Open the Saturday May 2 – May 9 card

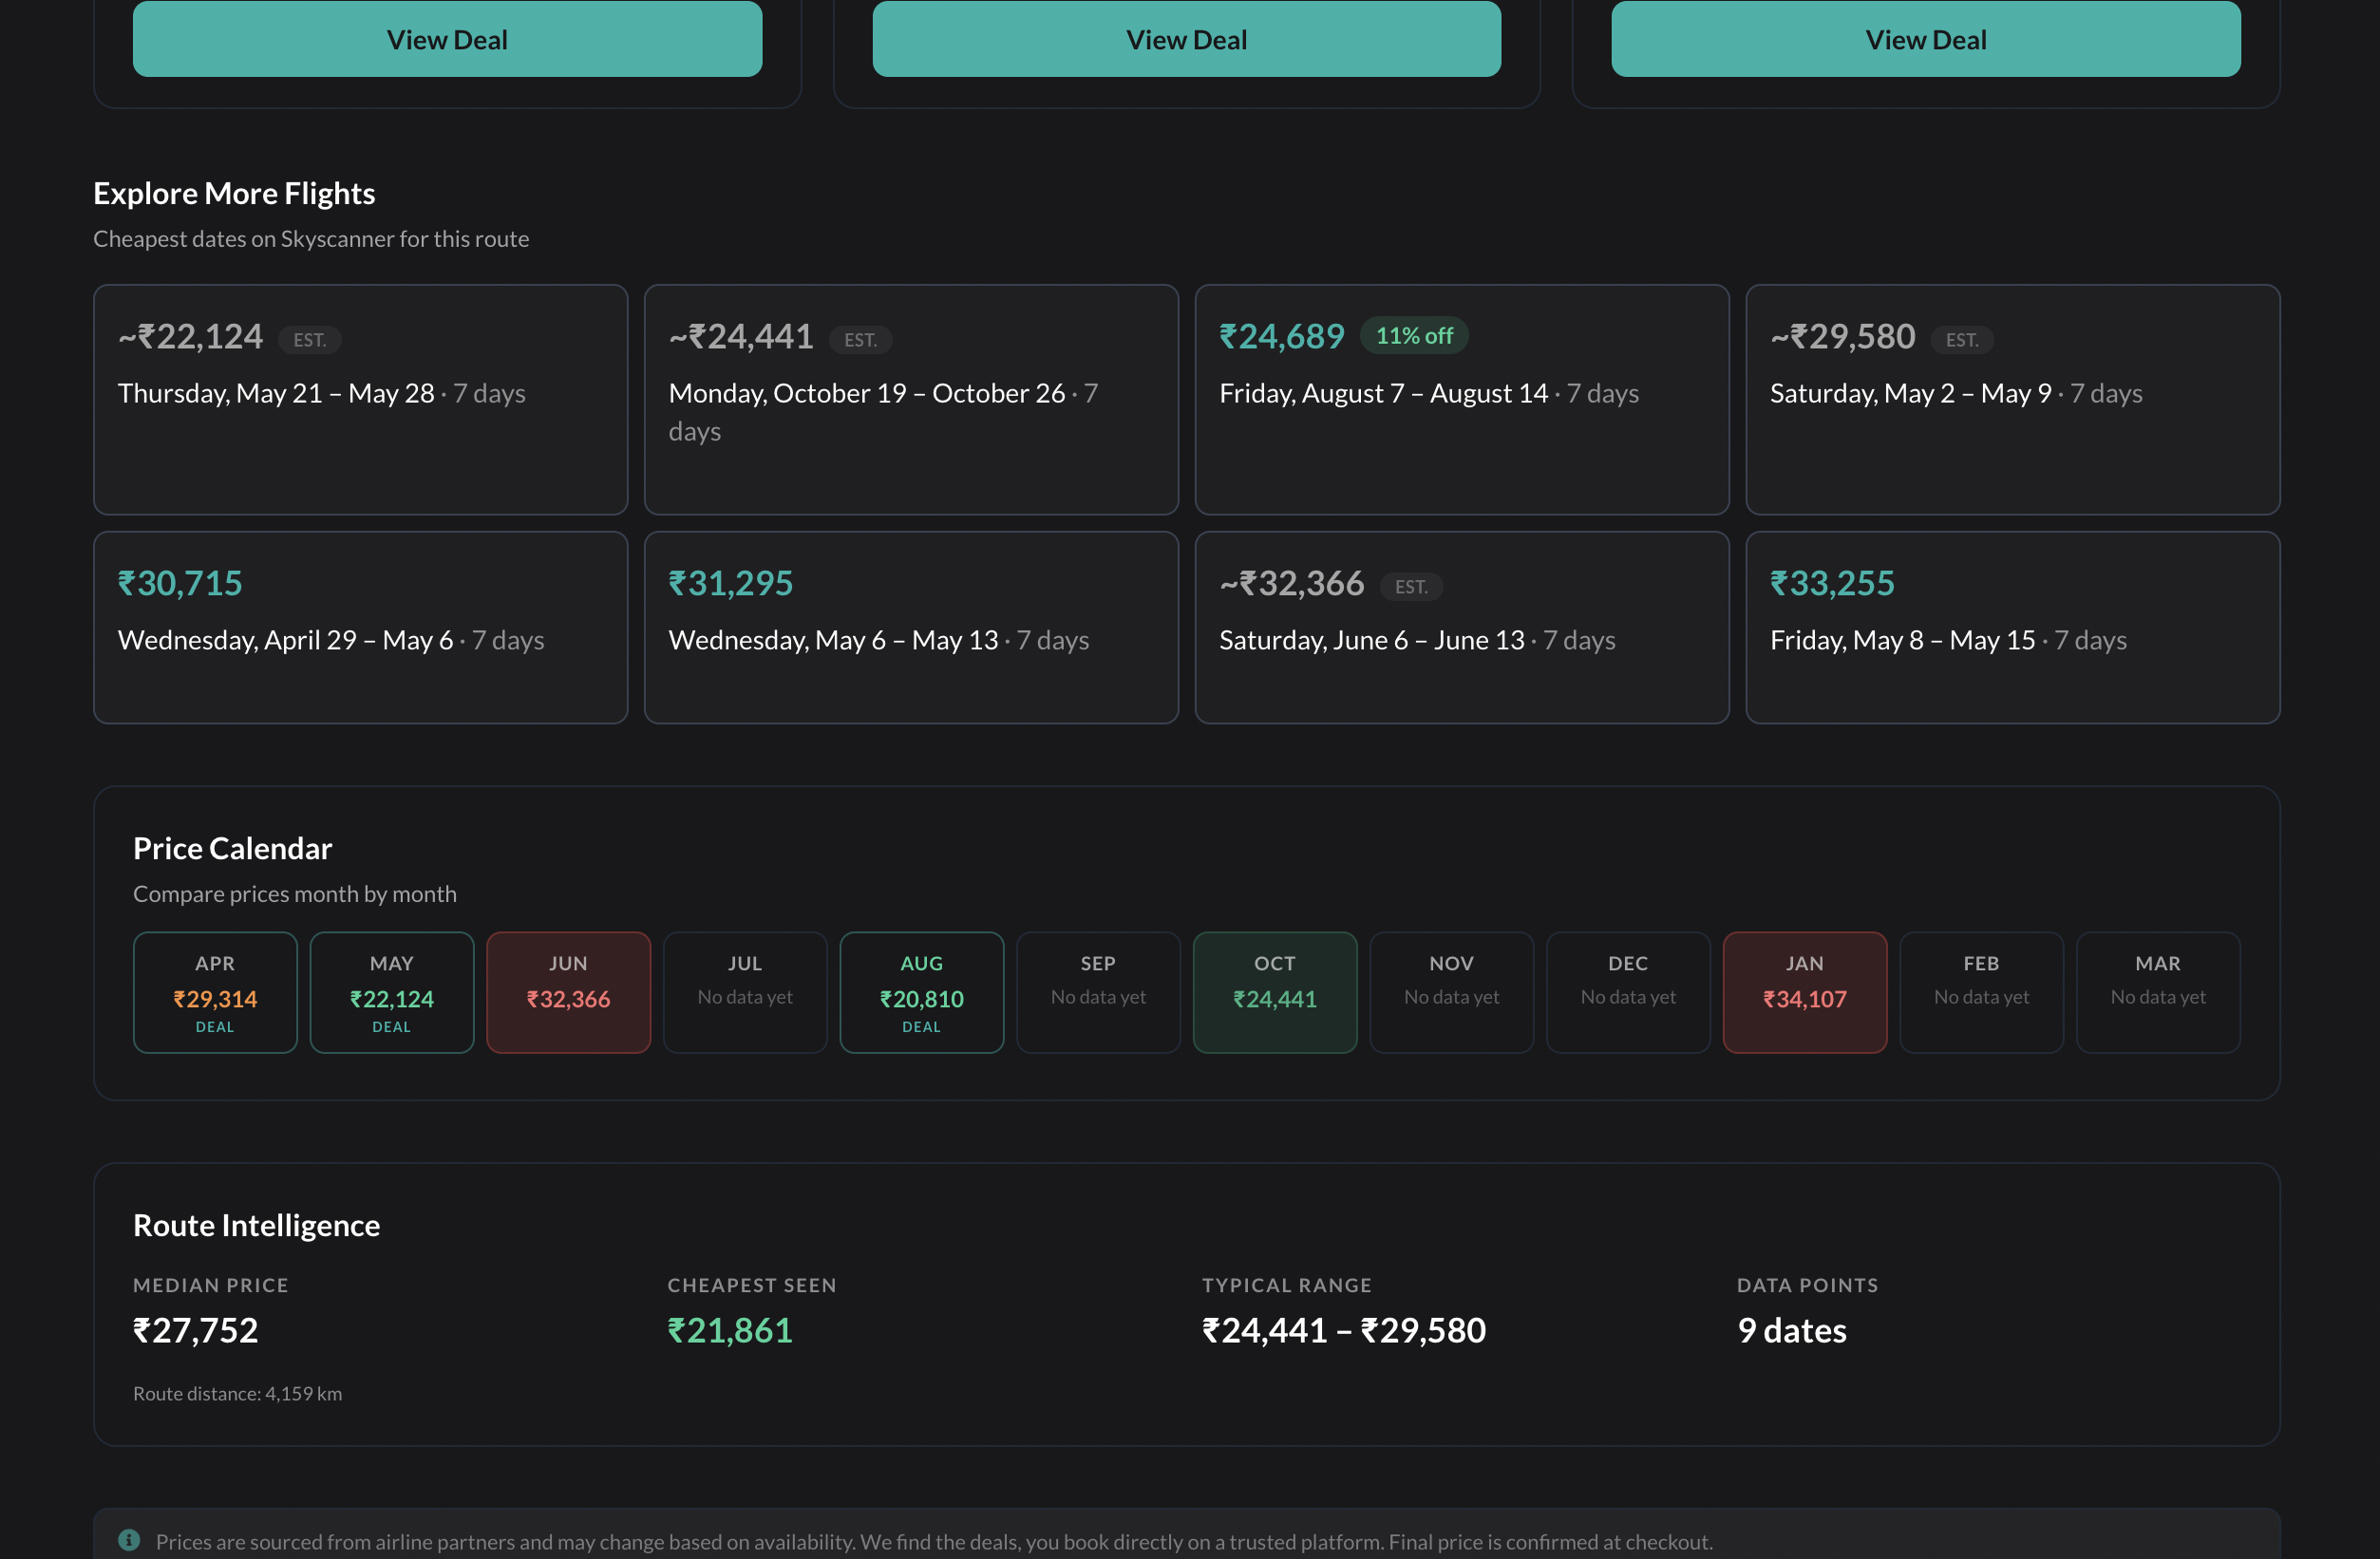point(2012,399)
